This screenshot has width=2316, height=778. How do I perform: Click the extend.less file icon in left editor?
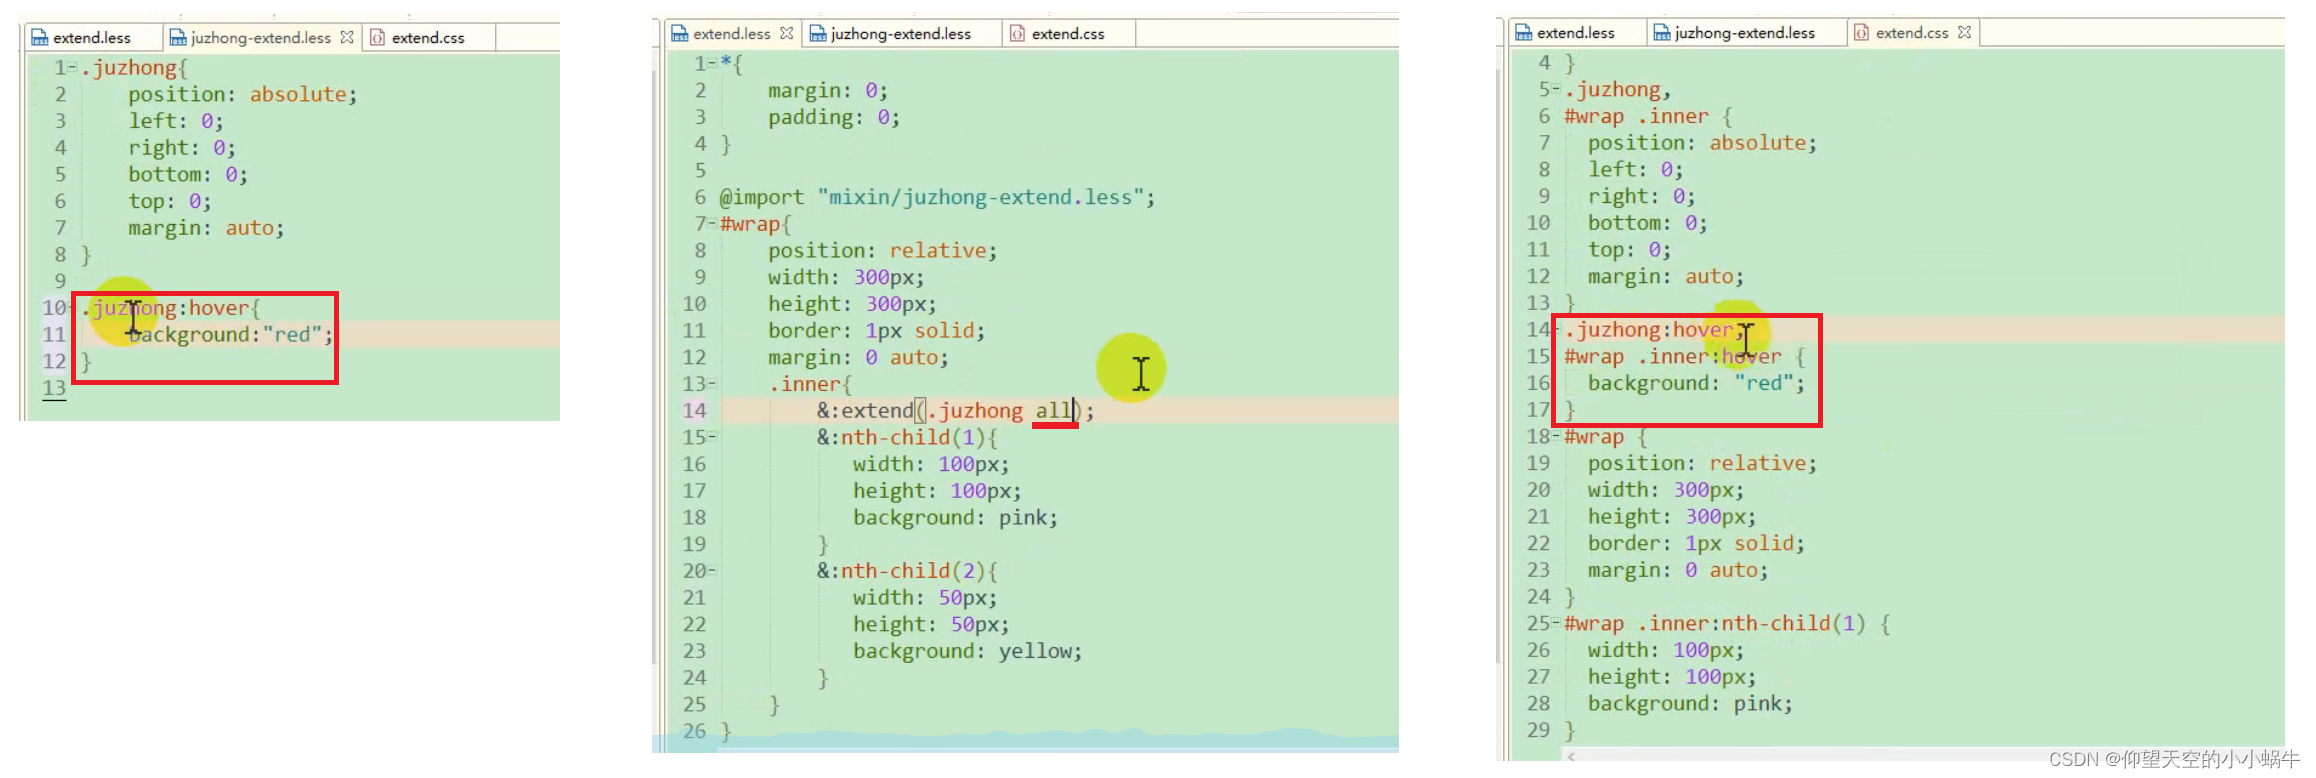[39, 38]
